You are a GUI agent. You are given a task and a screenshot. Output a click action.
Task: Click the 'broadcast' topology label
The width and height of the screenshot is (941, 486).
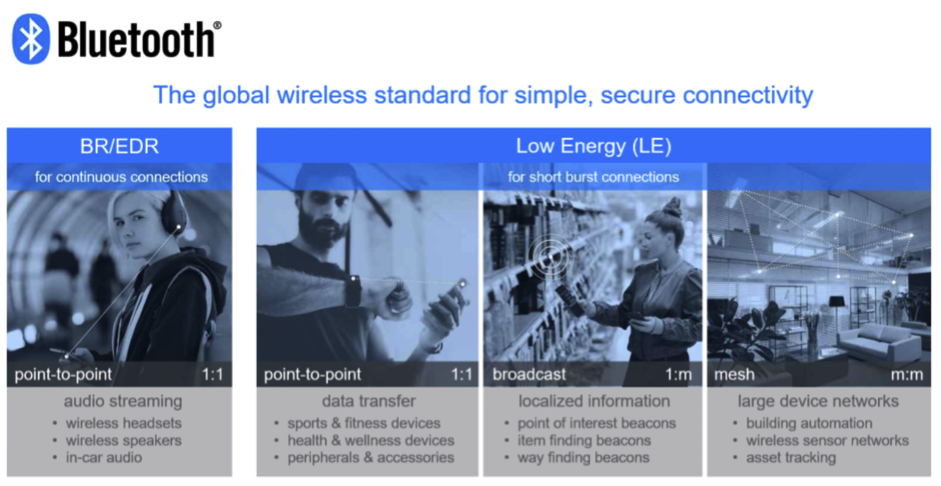[529, 375]
